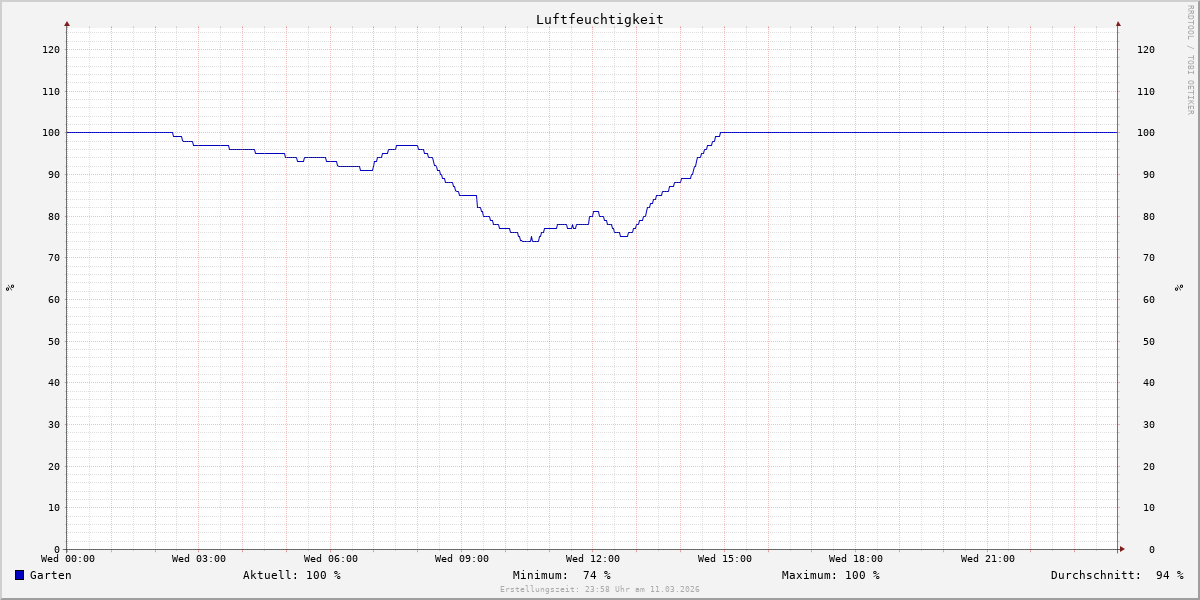Click the Wed 03:00 time axis label
Image resolution: width=1200 pixels, height=600 pixels.
(199, 559)
